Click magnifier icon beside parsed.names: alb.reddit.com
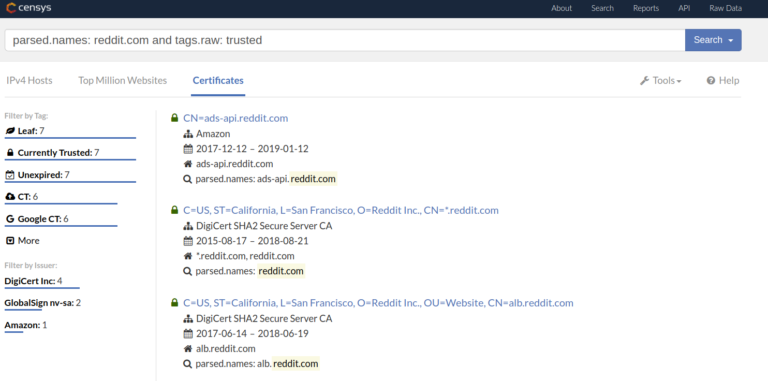768x381 pixels. tap(187, 364)
